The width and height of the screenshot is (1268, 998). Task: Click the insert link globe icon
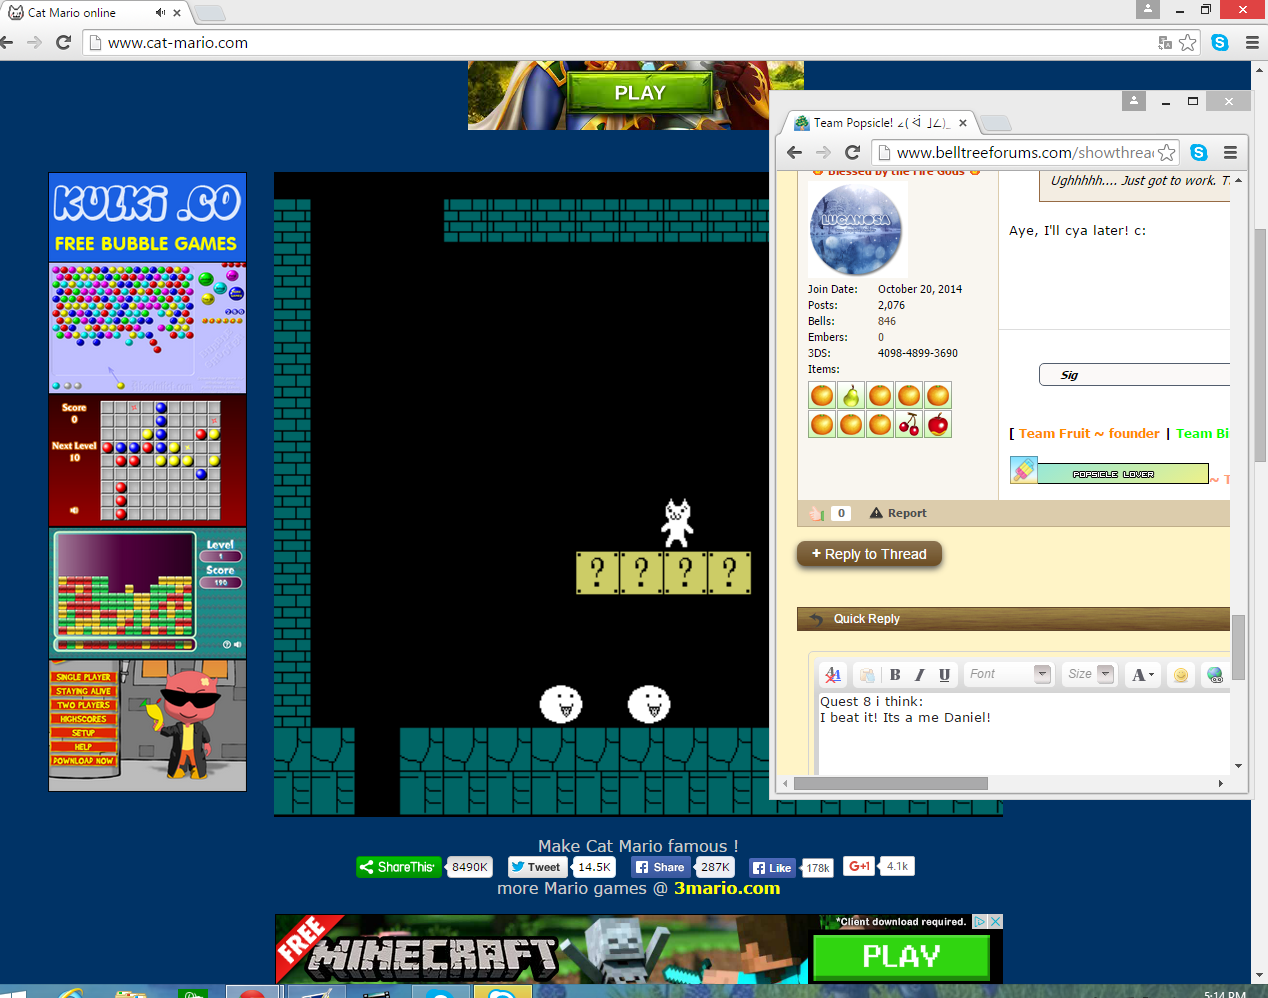coord(1214,675)
